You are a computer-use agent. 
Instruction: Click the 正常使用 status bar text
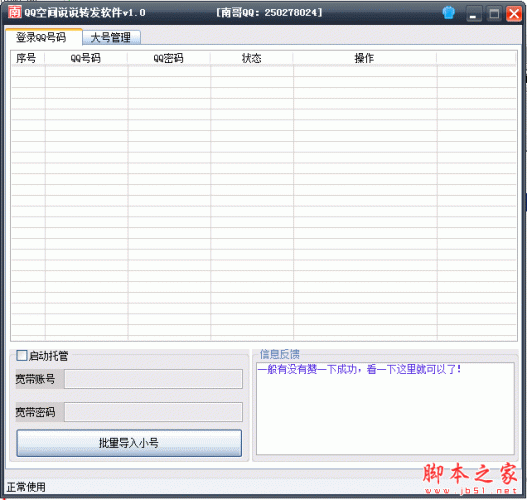[26, 487]
